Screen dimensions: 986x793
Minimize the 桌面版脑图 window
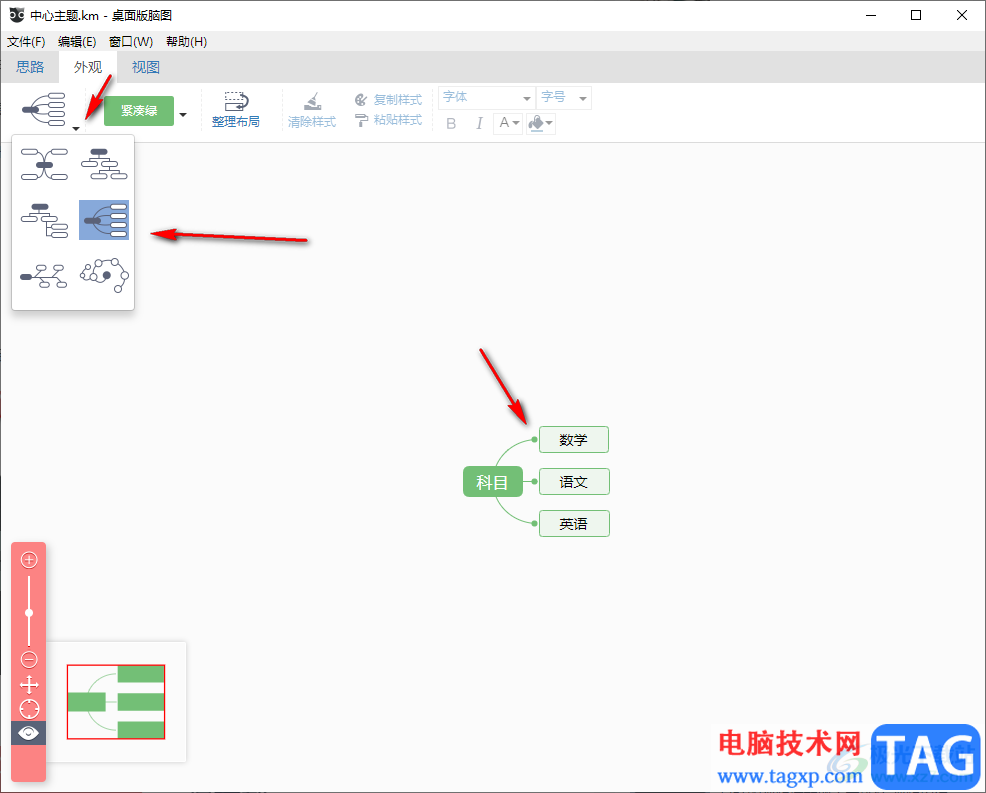click(871, 15)
